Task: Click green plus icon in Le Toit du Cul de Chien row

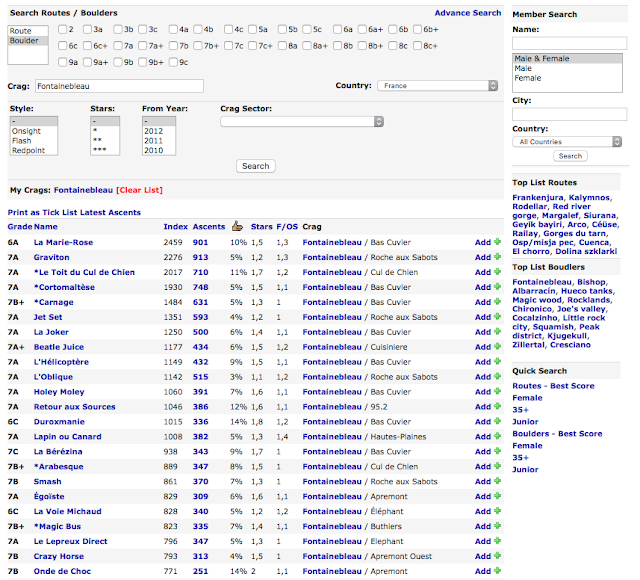Action: click(x=497, y=271)
